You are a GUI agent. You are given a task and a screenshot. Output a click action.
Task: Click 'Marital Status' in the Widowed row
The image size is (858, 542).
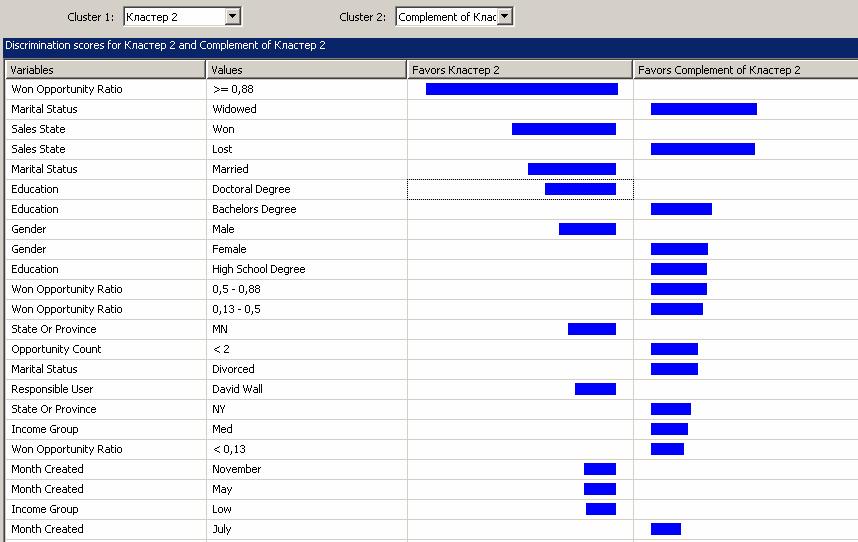(x=44, y=109)
